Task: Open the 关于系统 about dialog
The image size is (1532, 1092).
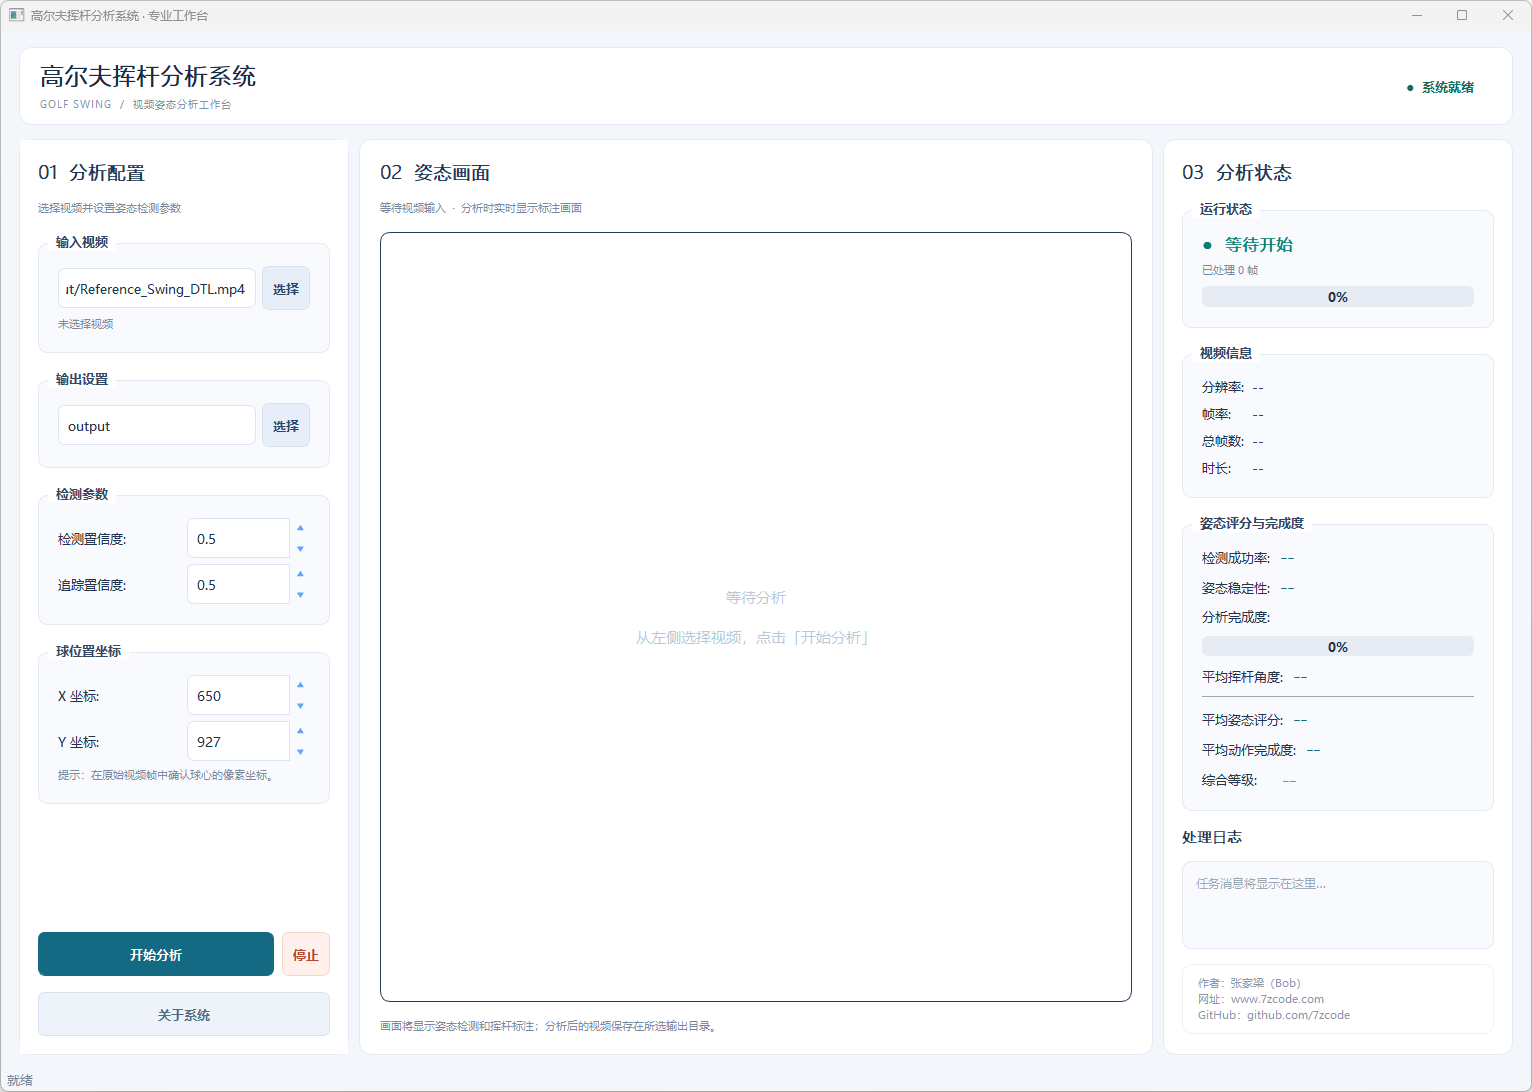Action: point(184,1015)
